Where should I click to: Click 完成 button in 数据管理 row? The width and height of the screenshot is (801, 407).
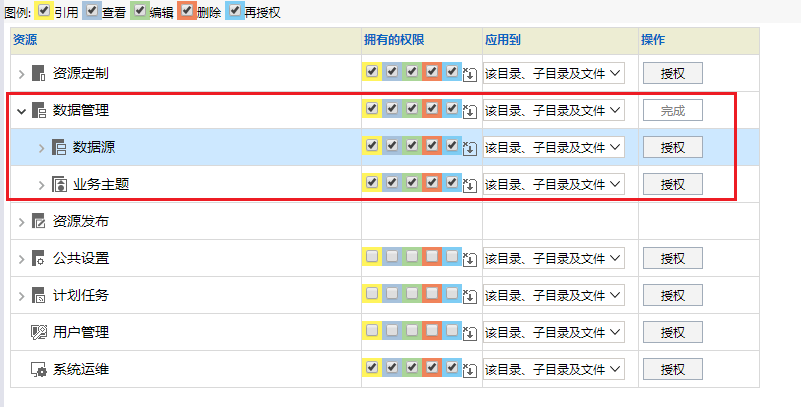[x=672, y=110]
